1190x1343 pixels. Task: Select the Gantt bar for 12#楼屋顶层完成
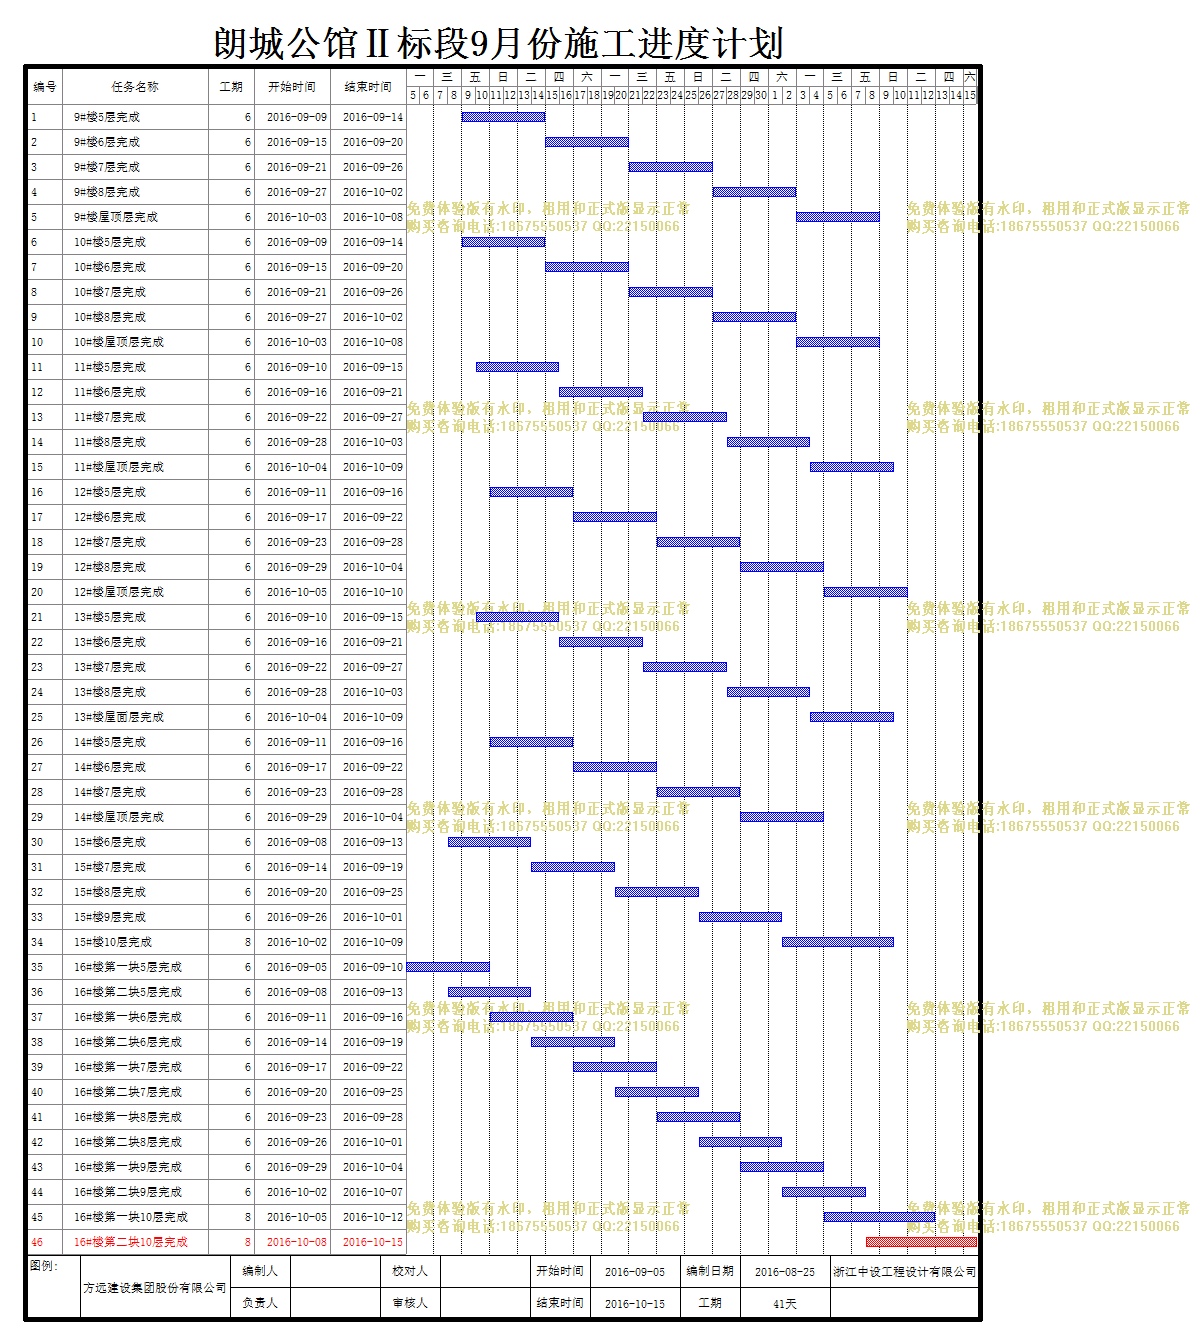[x=865, y=592]
